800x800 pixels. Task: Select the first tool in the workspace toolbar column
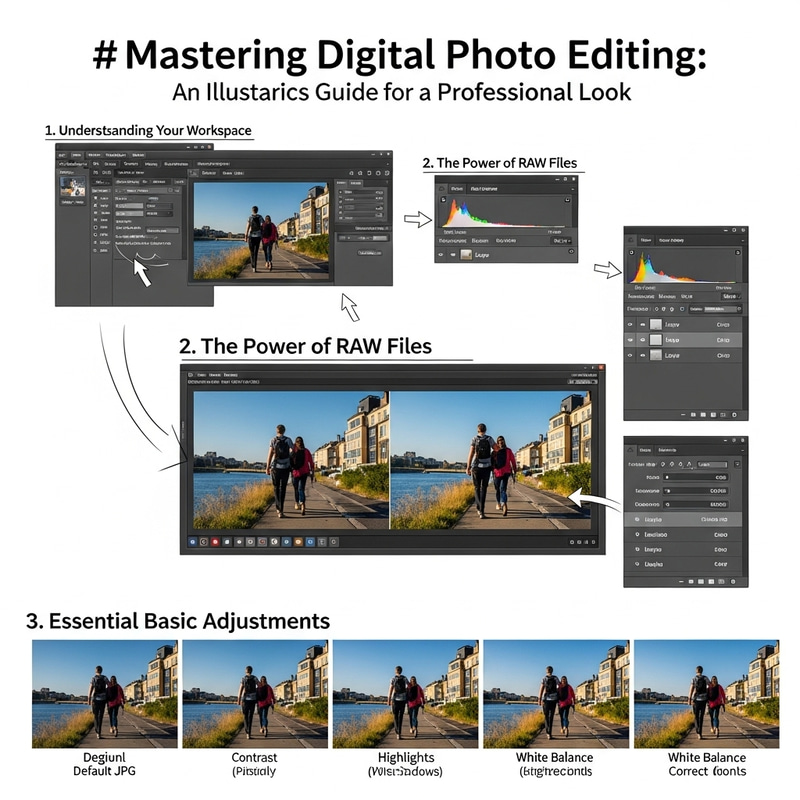pyautogui.click(x=95, y=198)
